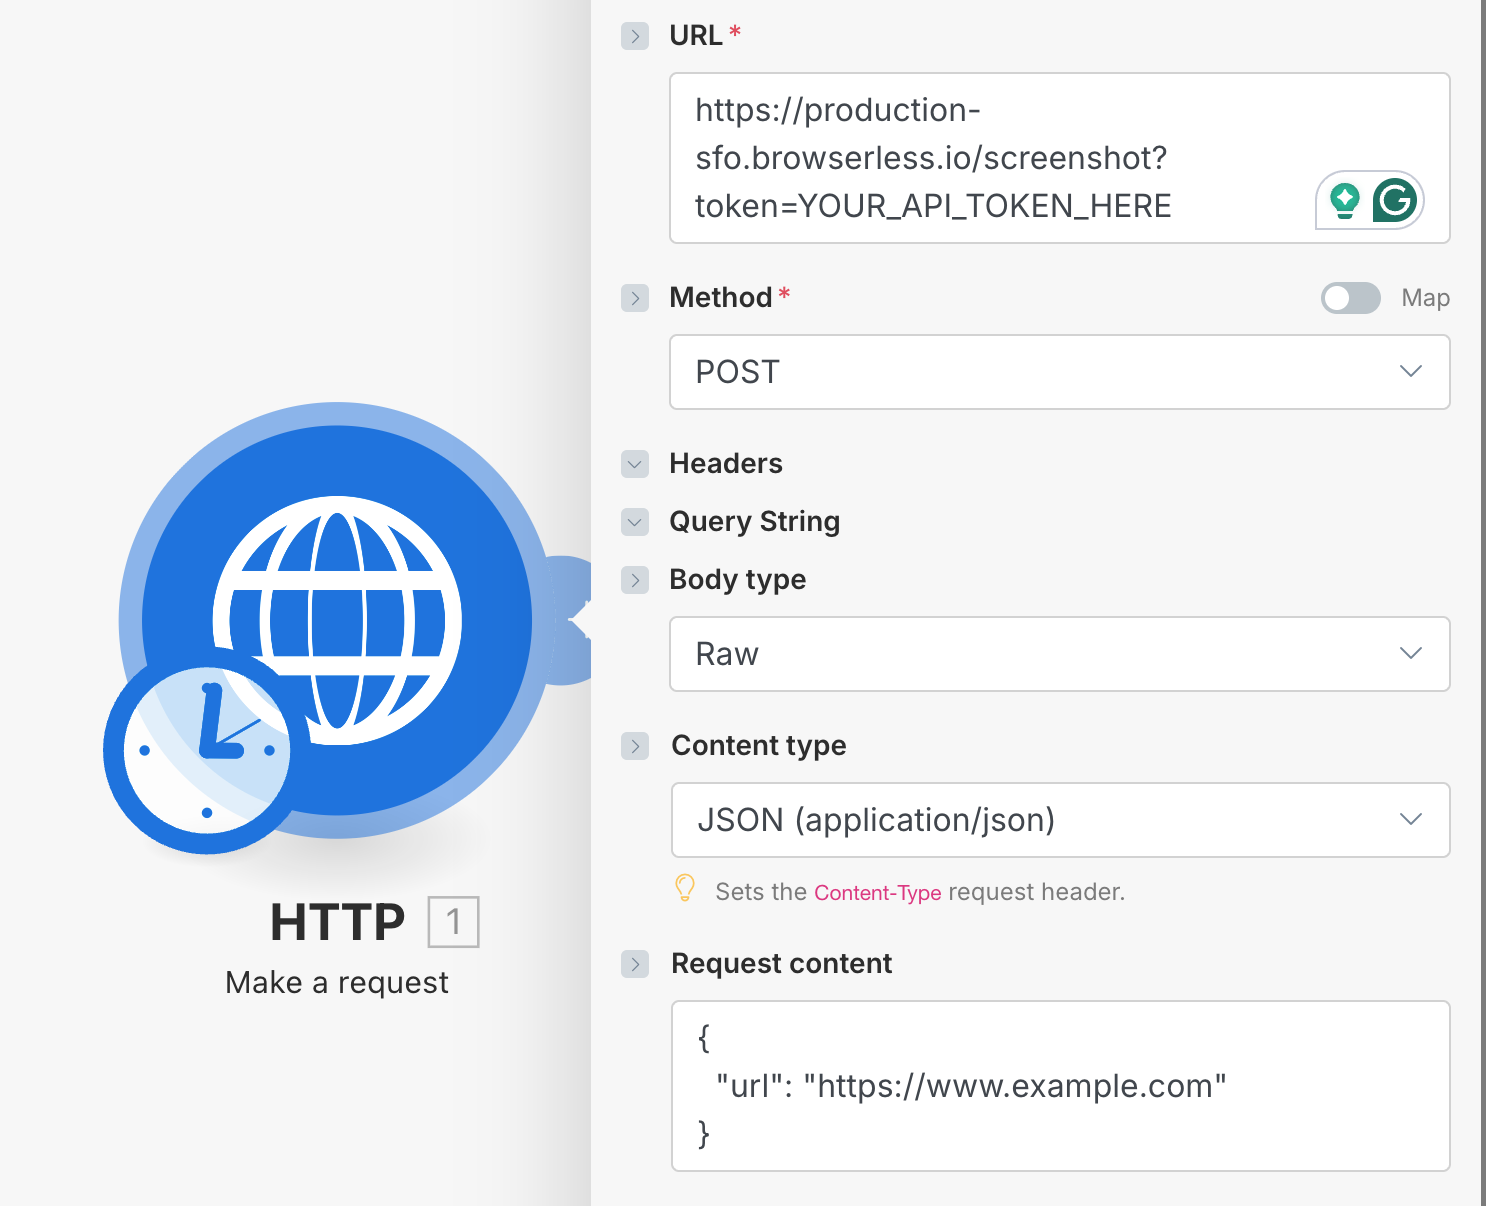Collapse the Query String section
The height and width of the screenshot is (1206, 1486).
coord(635,522)
